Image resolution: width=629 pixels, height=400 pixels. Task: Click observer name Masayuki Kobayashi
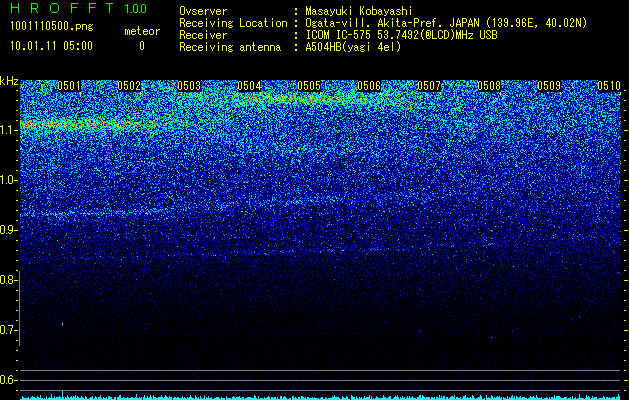pyautogui.click(x=359, y=11)
